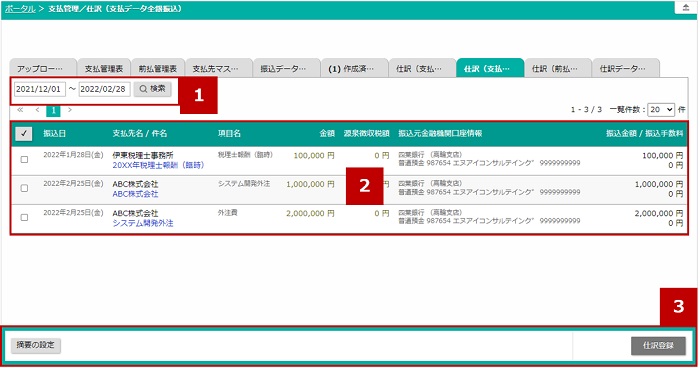Open the 20XX年税理士報酬（臨時） link
This screenshot has height=368, width=700.
pyautogui.click(x=158, y=165)
